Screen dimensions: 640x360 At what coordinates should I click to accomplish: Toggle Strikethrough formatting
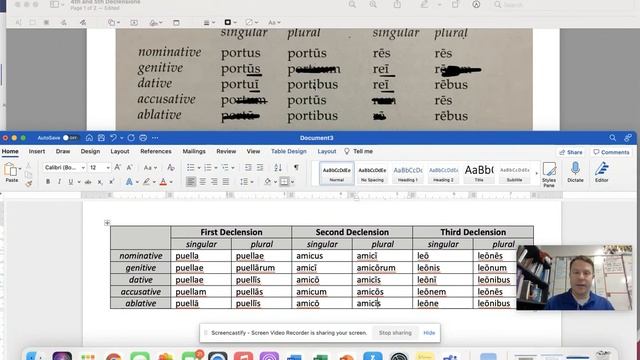coord(88,182)
